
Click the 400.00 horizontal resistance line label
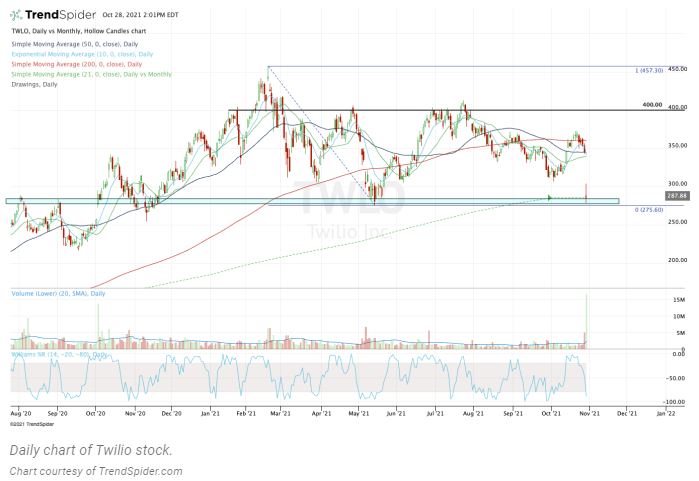coord(652,105)
